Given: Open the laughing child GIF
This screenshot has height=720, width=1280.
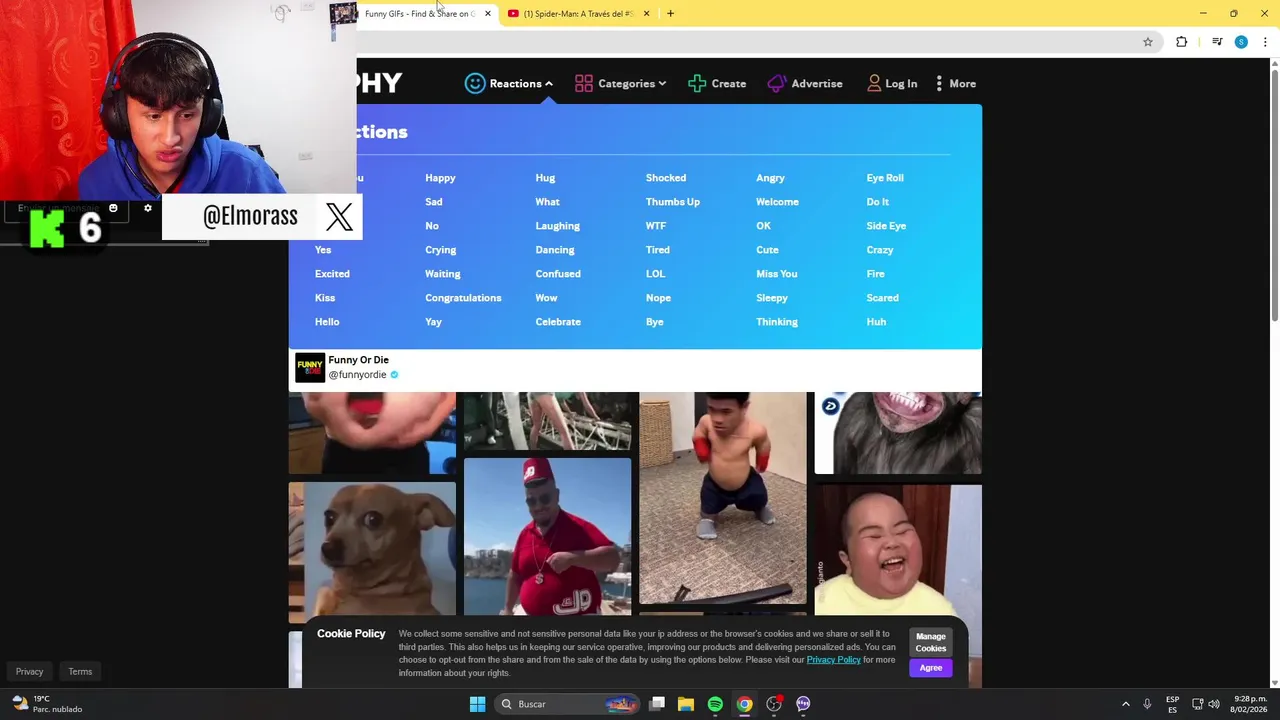Looking at the screenshot, I should (898, 550).
